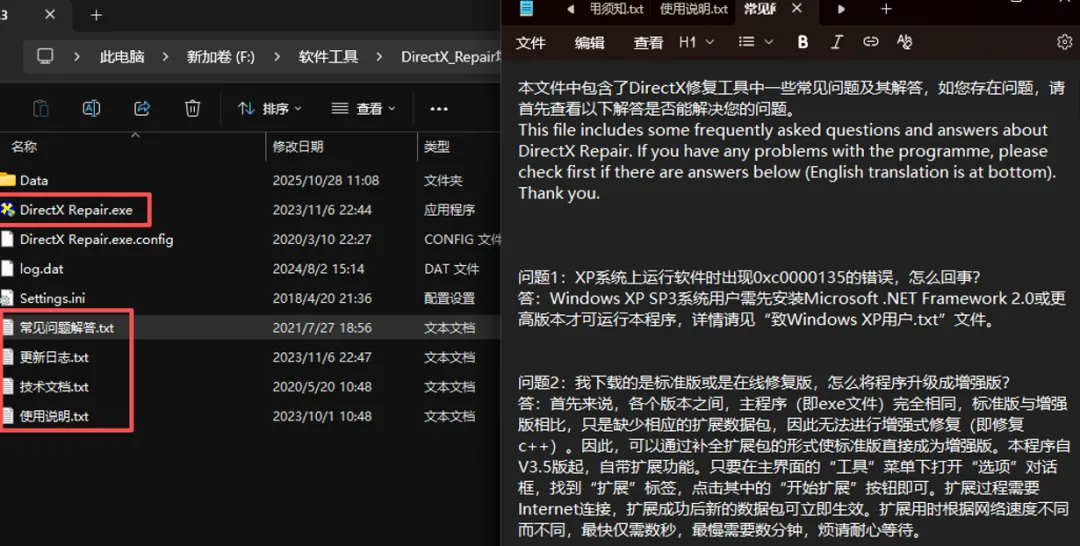Click the 问题1 line in Notepad text
The image size is (1080, 546).
tap(749, 277)
